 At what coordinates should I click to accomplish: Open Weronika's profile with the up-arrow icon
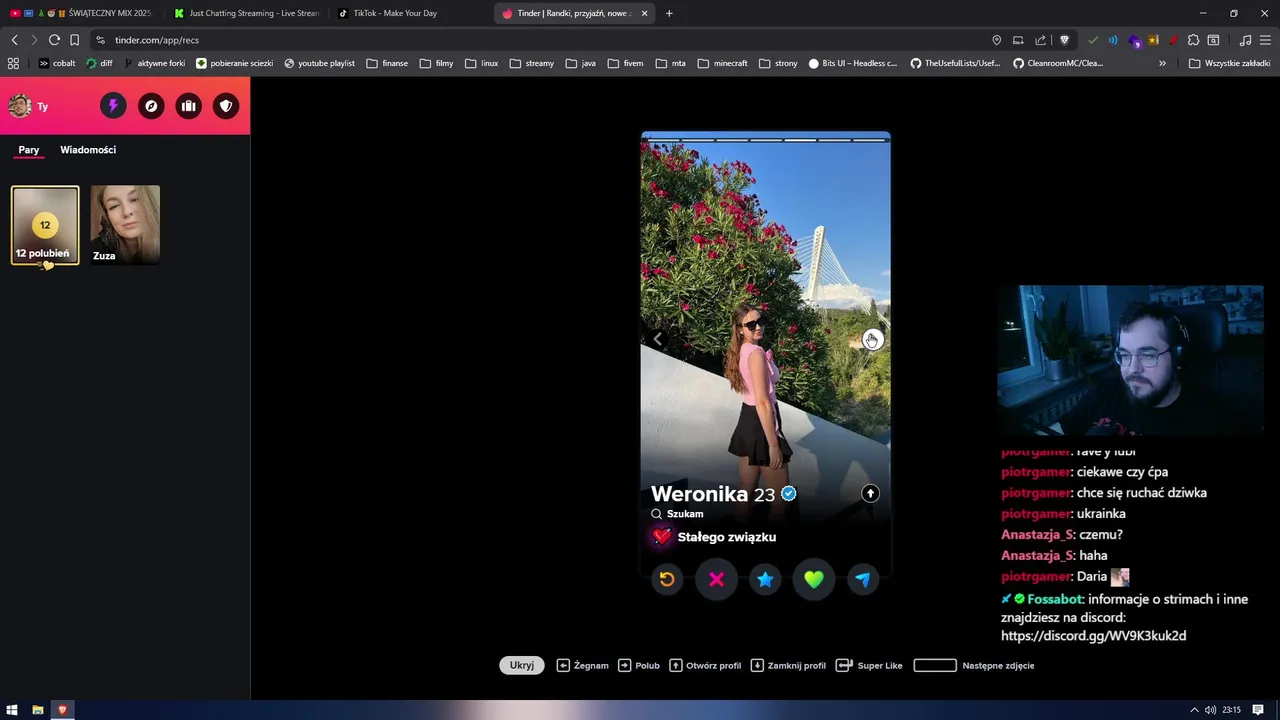870,493
